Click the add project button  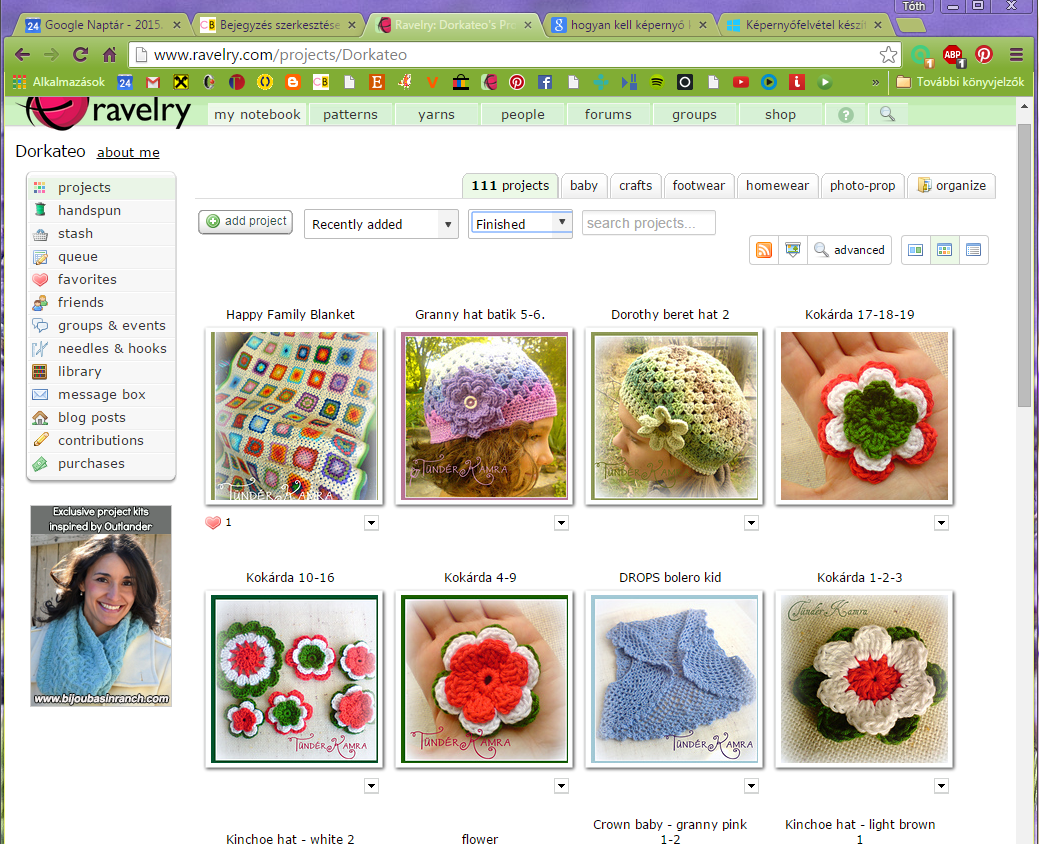click(245, 221)
